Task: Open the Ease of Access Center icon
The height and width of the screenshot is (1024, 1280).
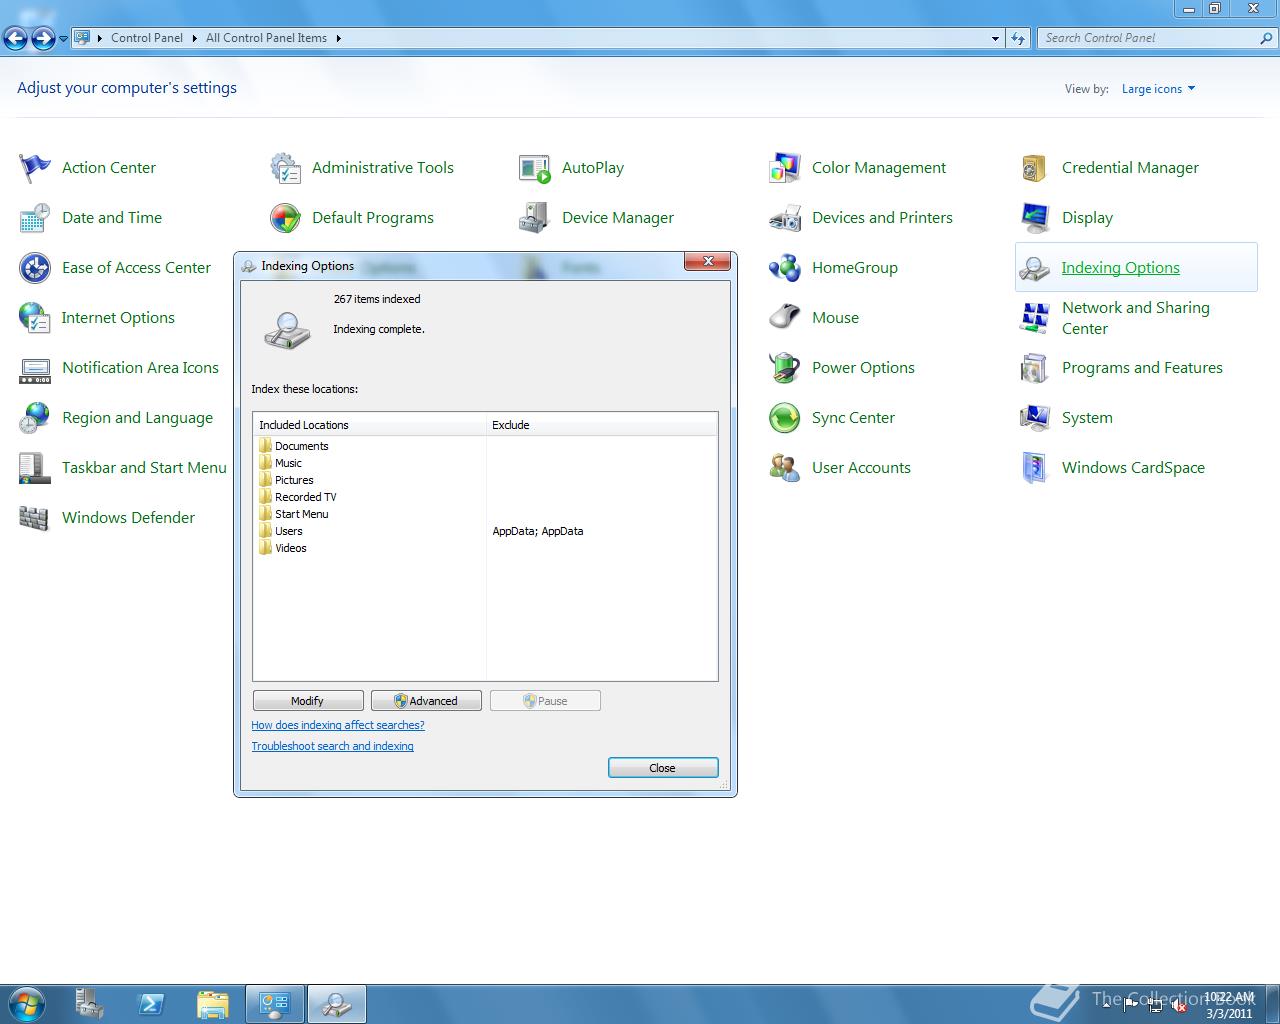Action: click(x=34, y=268)
